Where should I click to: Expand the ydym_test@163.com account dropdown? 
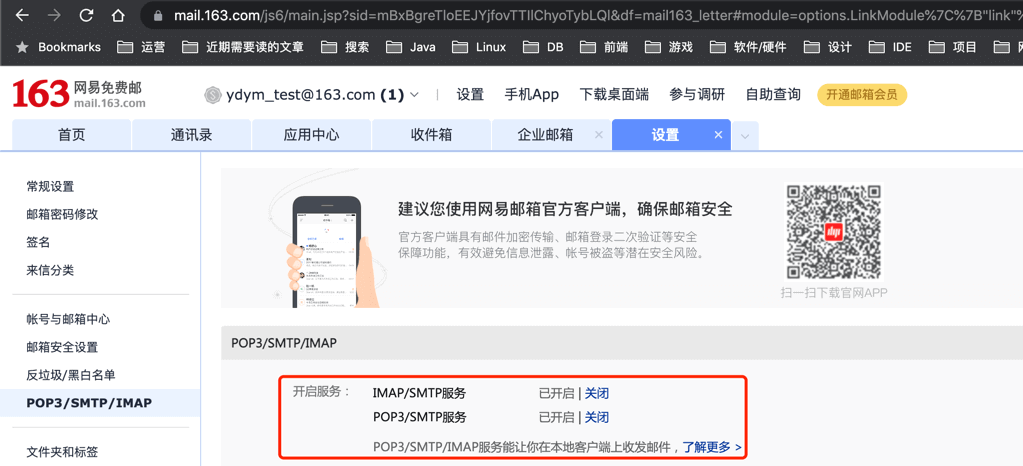point(414,95)
